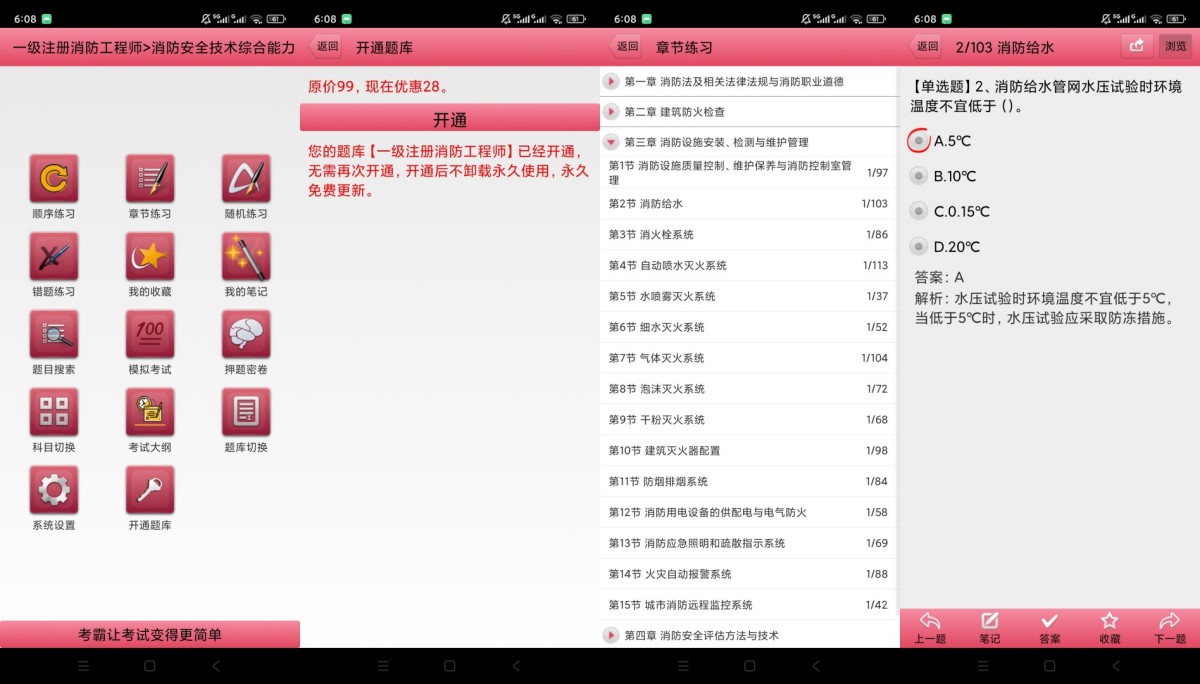Image resolution: width=1200 pixels, height=684 pixels.
Task: Tap 返回 on 章节练习 screen
Action: (627, 46)
